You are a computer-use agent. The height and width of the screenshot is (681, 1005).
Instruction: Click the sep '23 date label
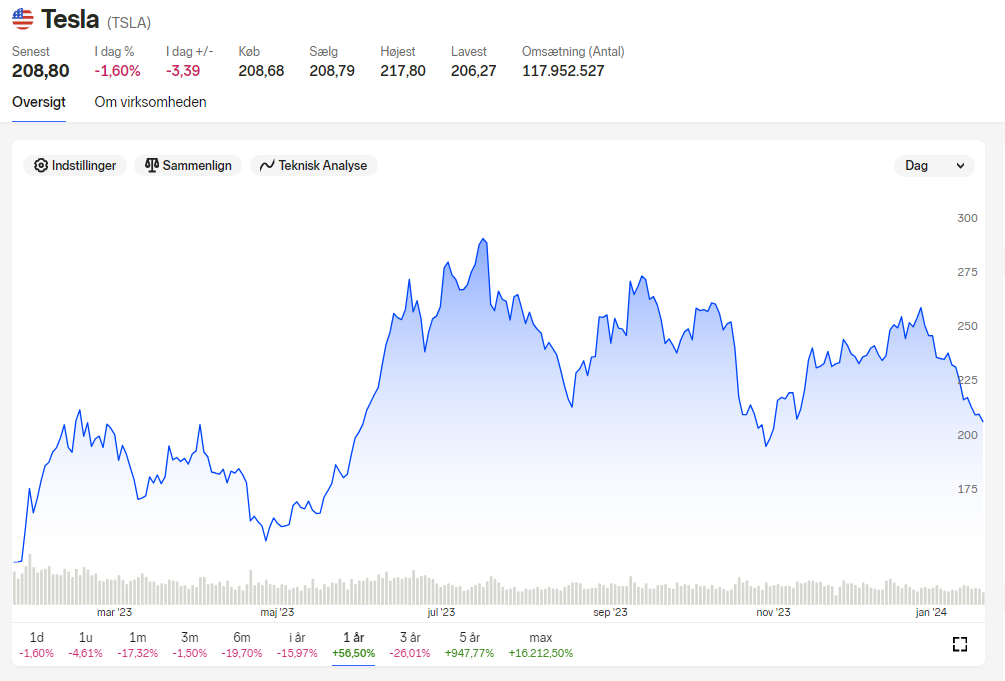point(610,612)
